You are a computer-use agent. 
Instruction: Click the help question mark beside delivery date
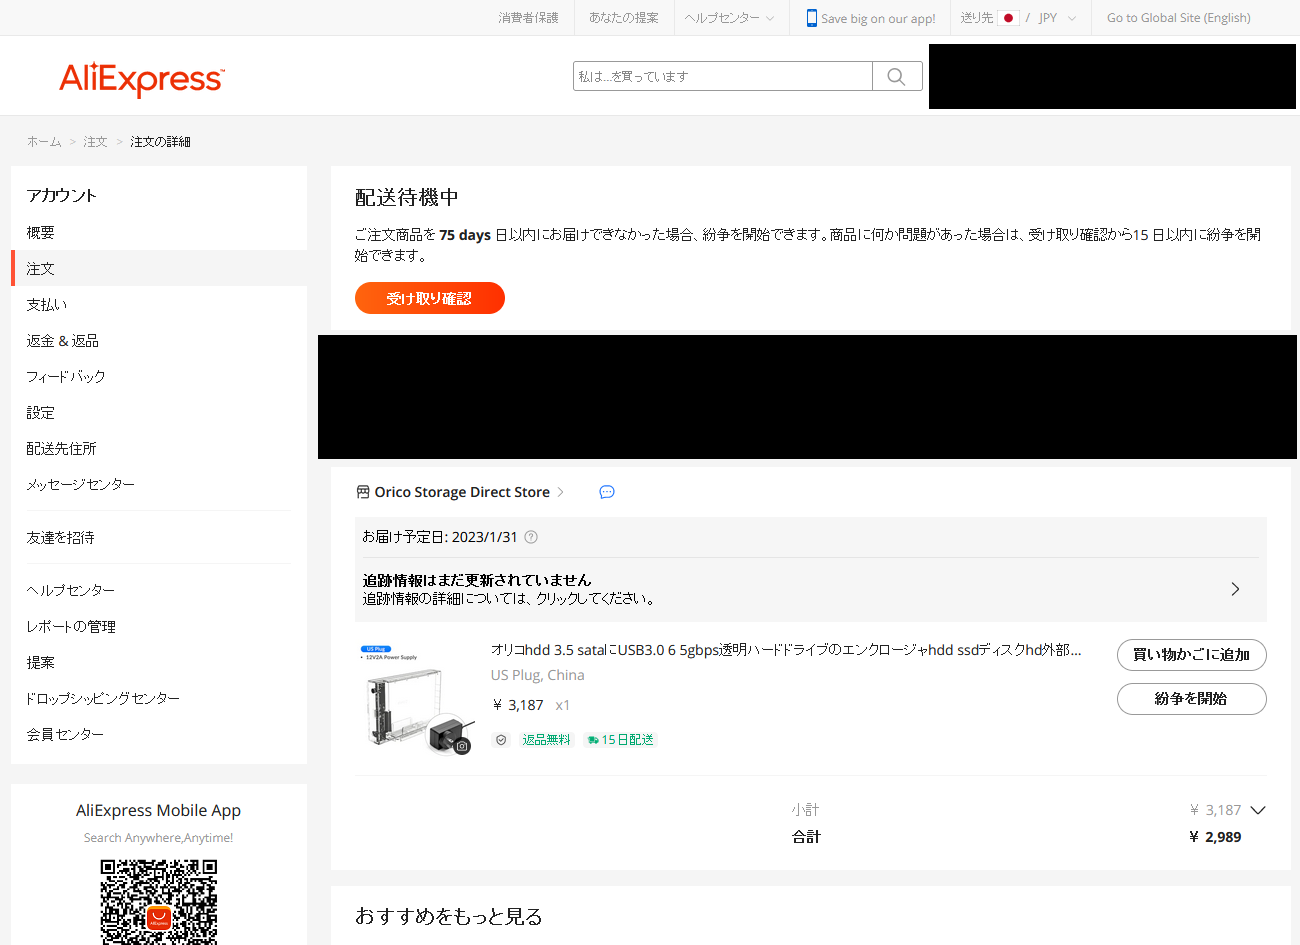[531, 537]
